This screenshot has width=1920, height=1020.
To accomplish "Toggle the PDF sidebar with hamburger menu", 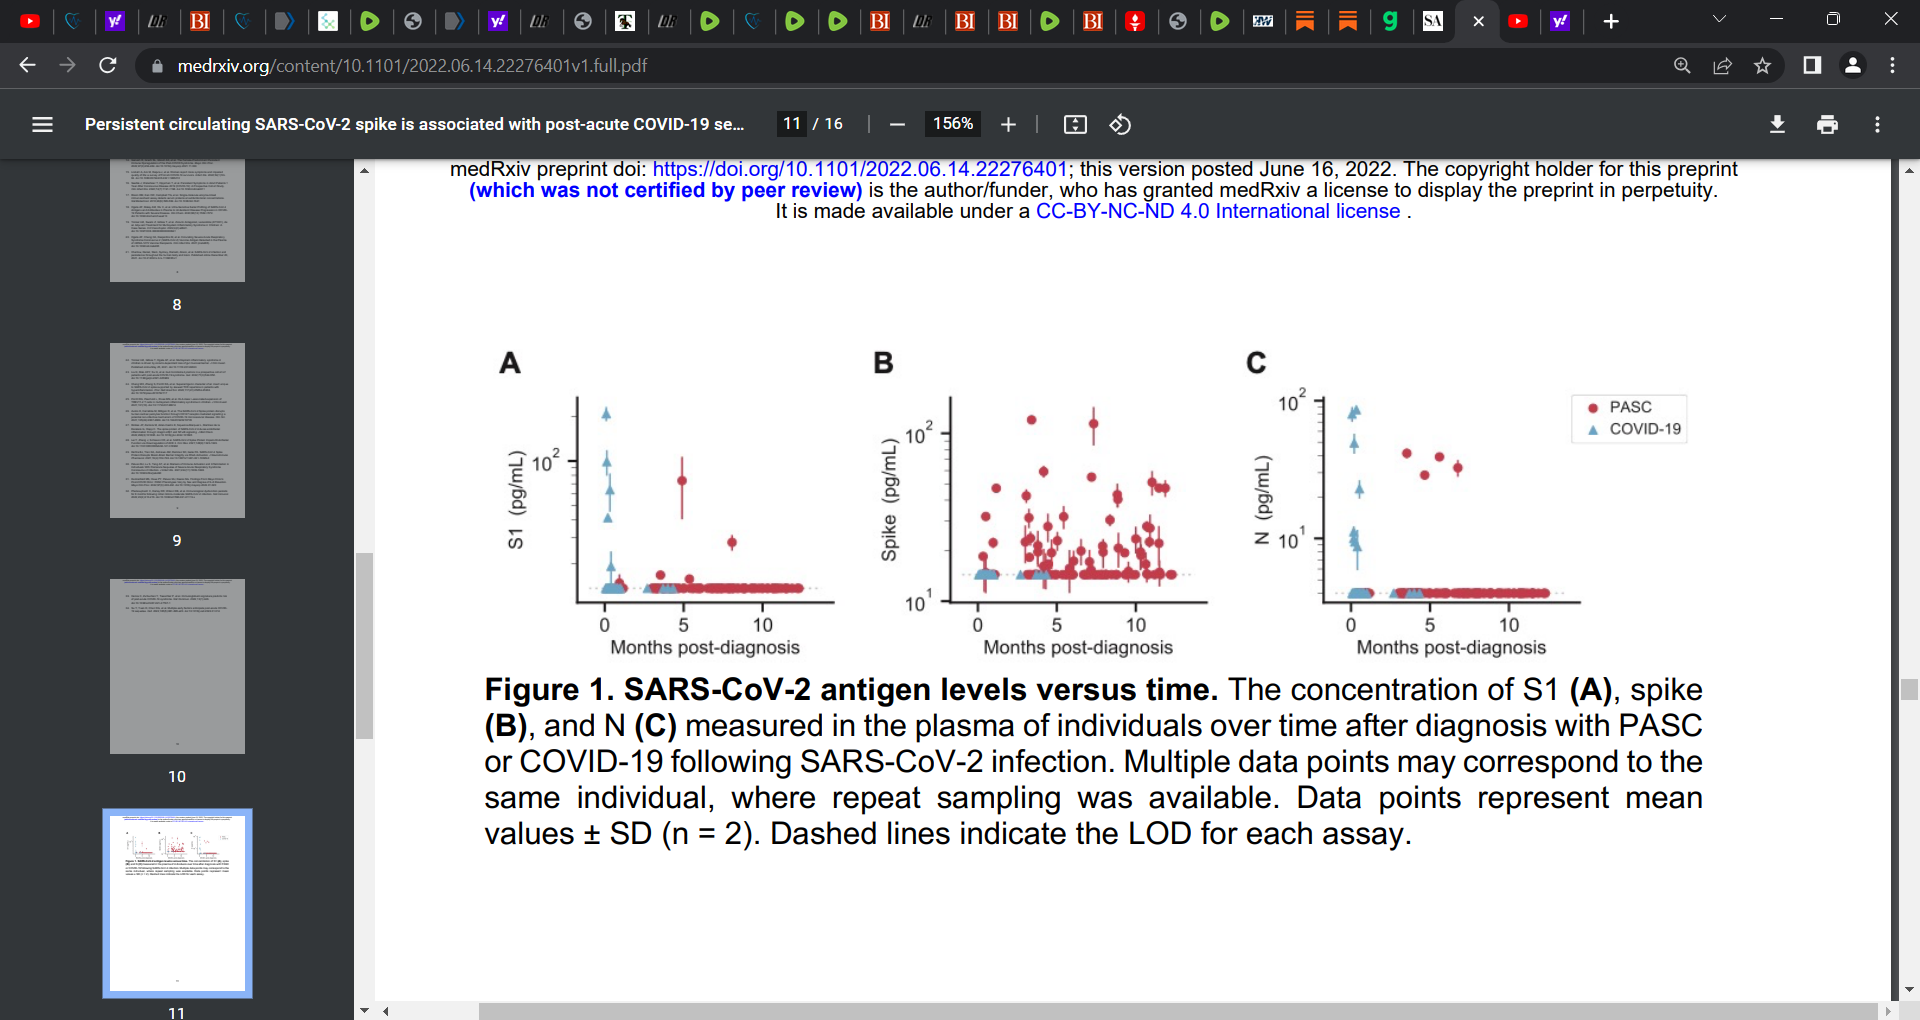I will [x=42, y=124].
